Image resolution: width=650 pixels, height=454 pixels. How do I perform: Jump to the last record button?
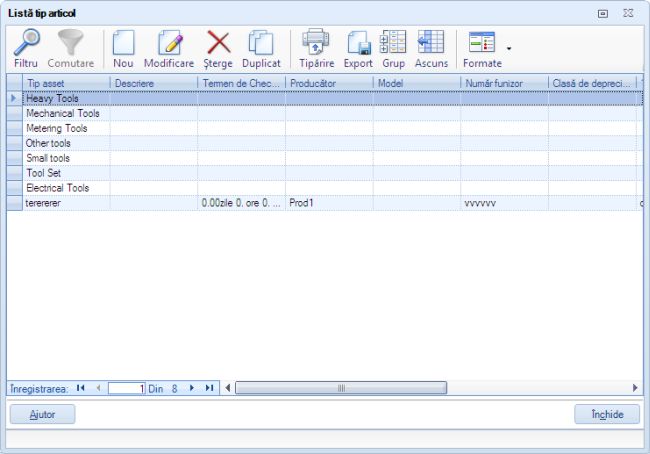209,388
